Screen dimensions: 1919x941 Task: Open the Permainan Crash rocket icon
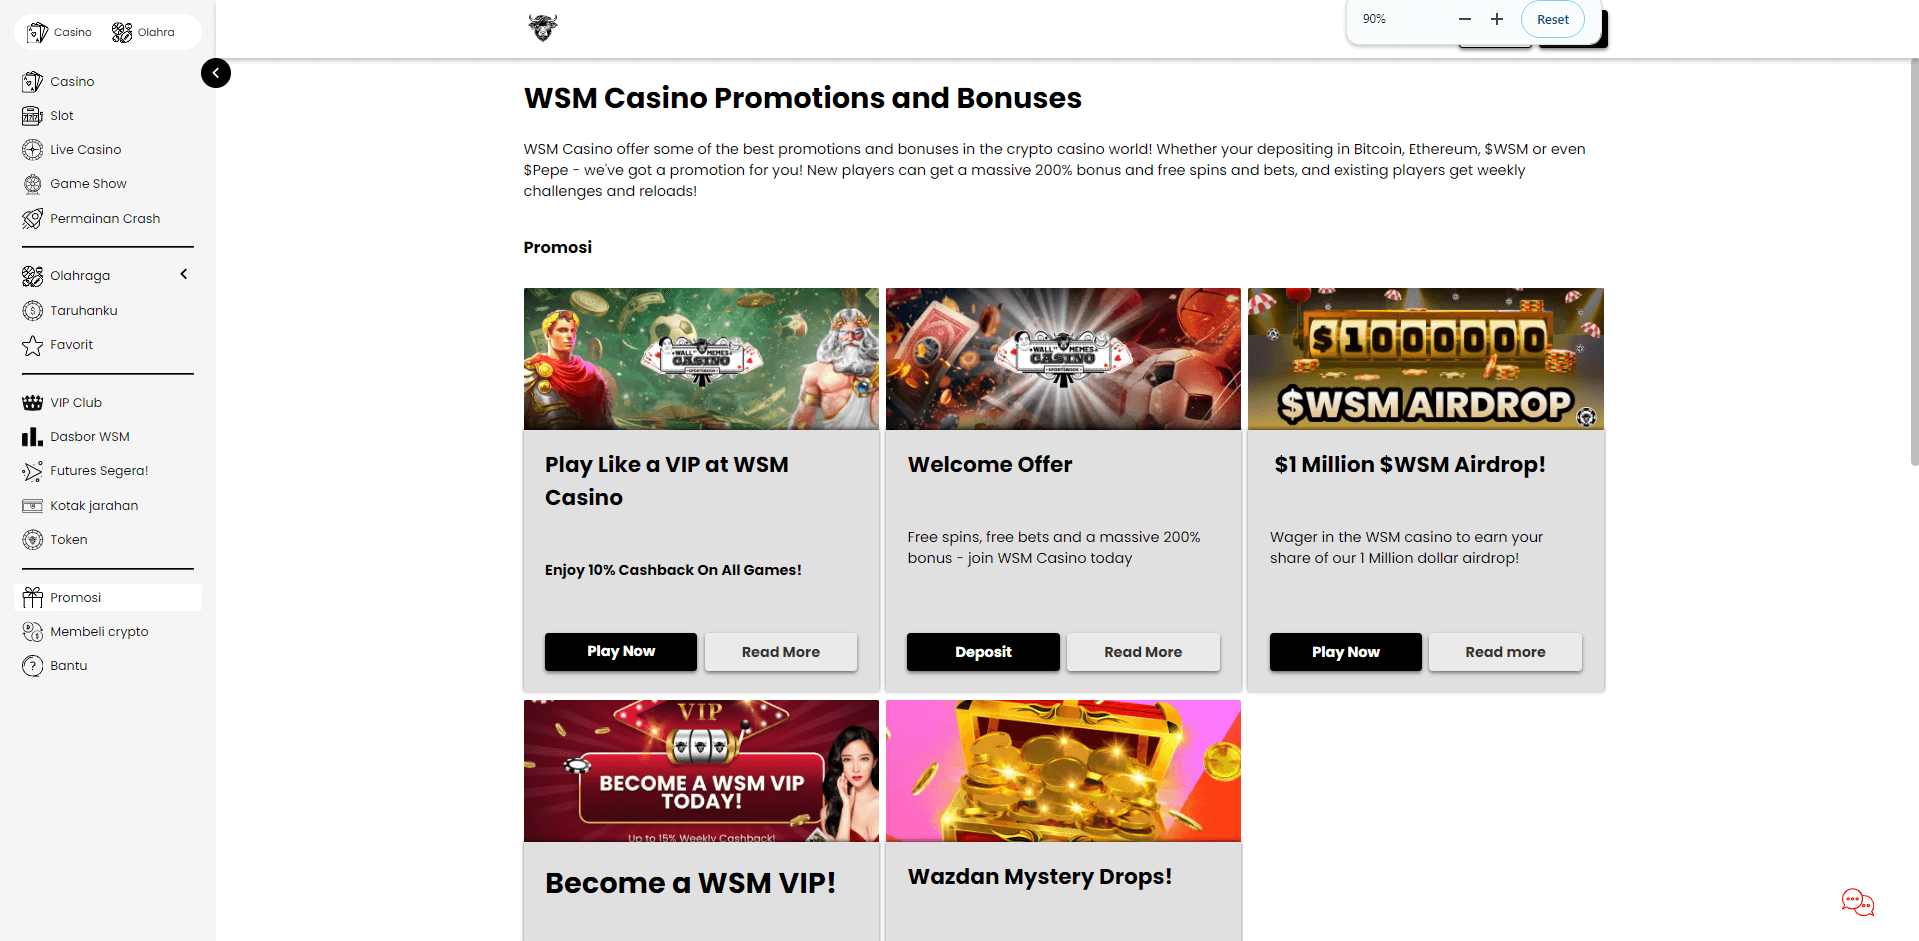[x=33, y=219]
